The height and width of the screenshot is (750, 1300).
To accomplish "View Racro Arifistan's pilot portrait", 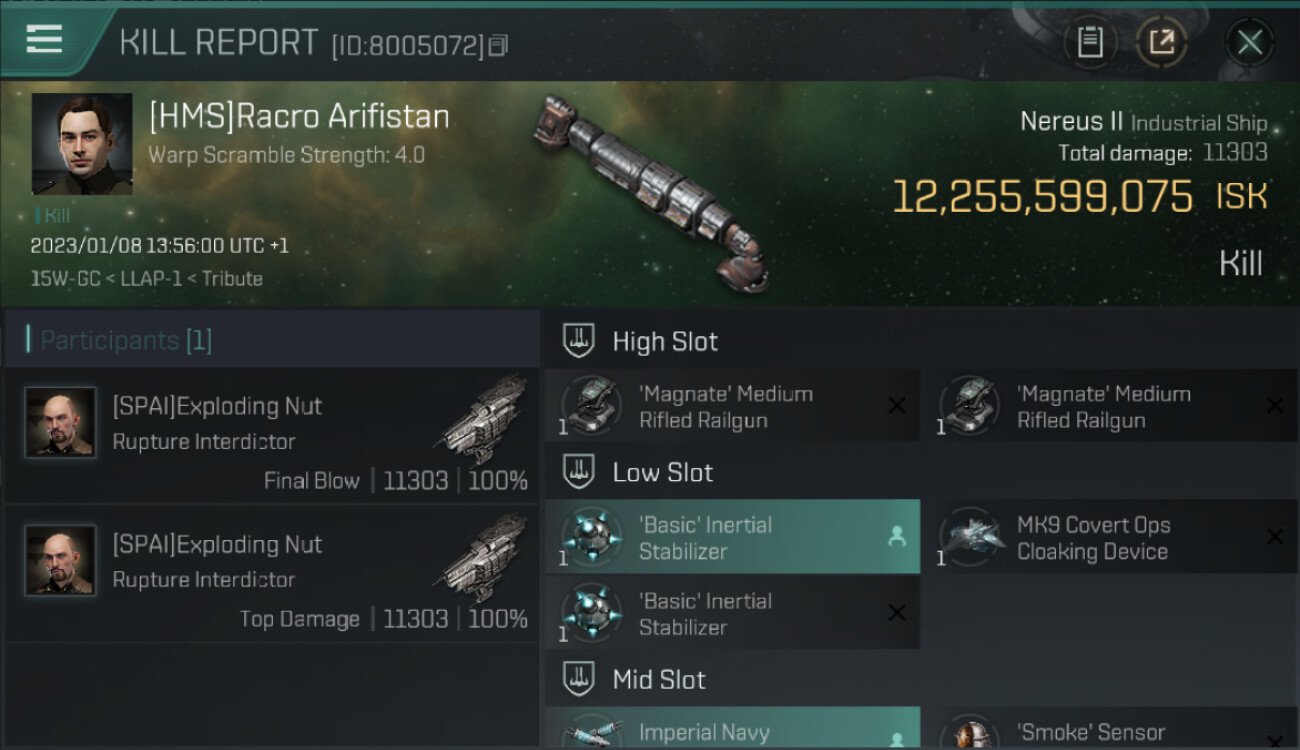I will 82,144.
